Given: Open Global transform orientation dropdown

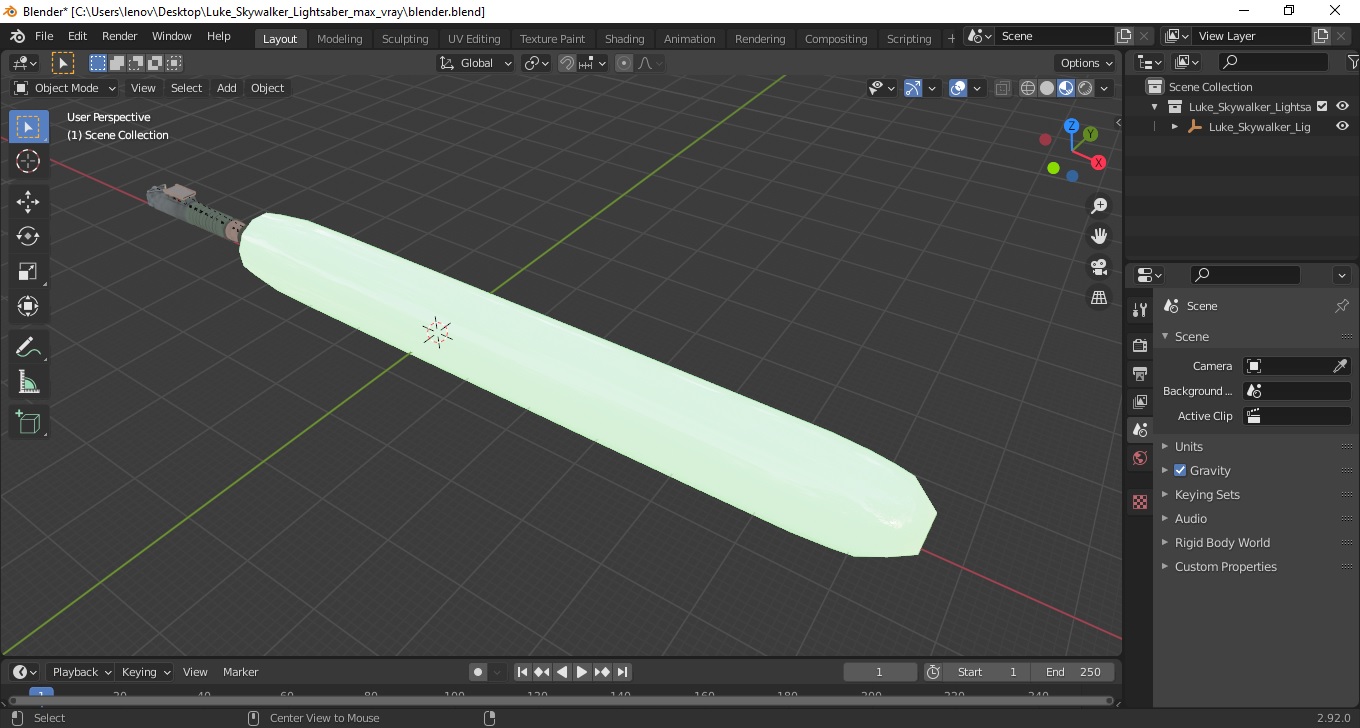Looking at the screenshot, I should click(476, 63).
